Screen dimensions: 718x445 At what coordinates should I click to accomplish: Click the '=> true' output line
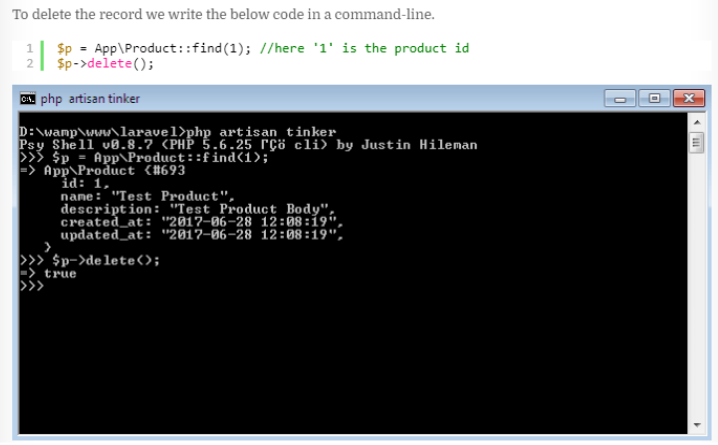tap(48, 273)
